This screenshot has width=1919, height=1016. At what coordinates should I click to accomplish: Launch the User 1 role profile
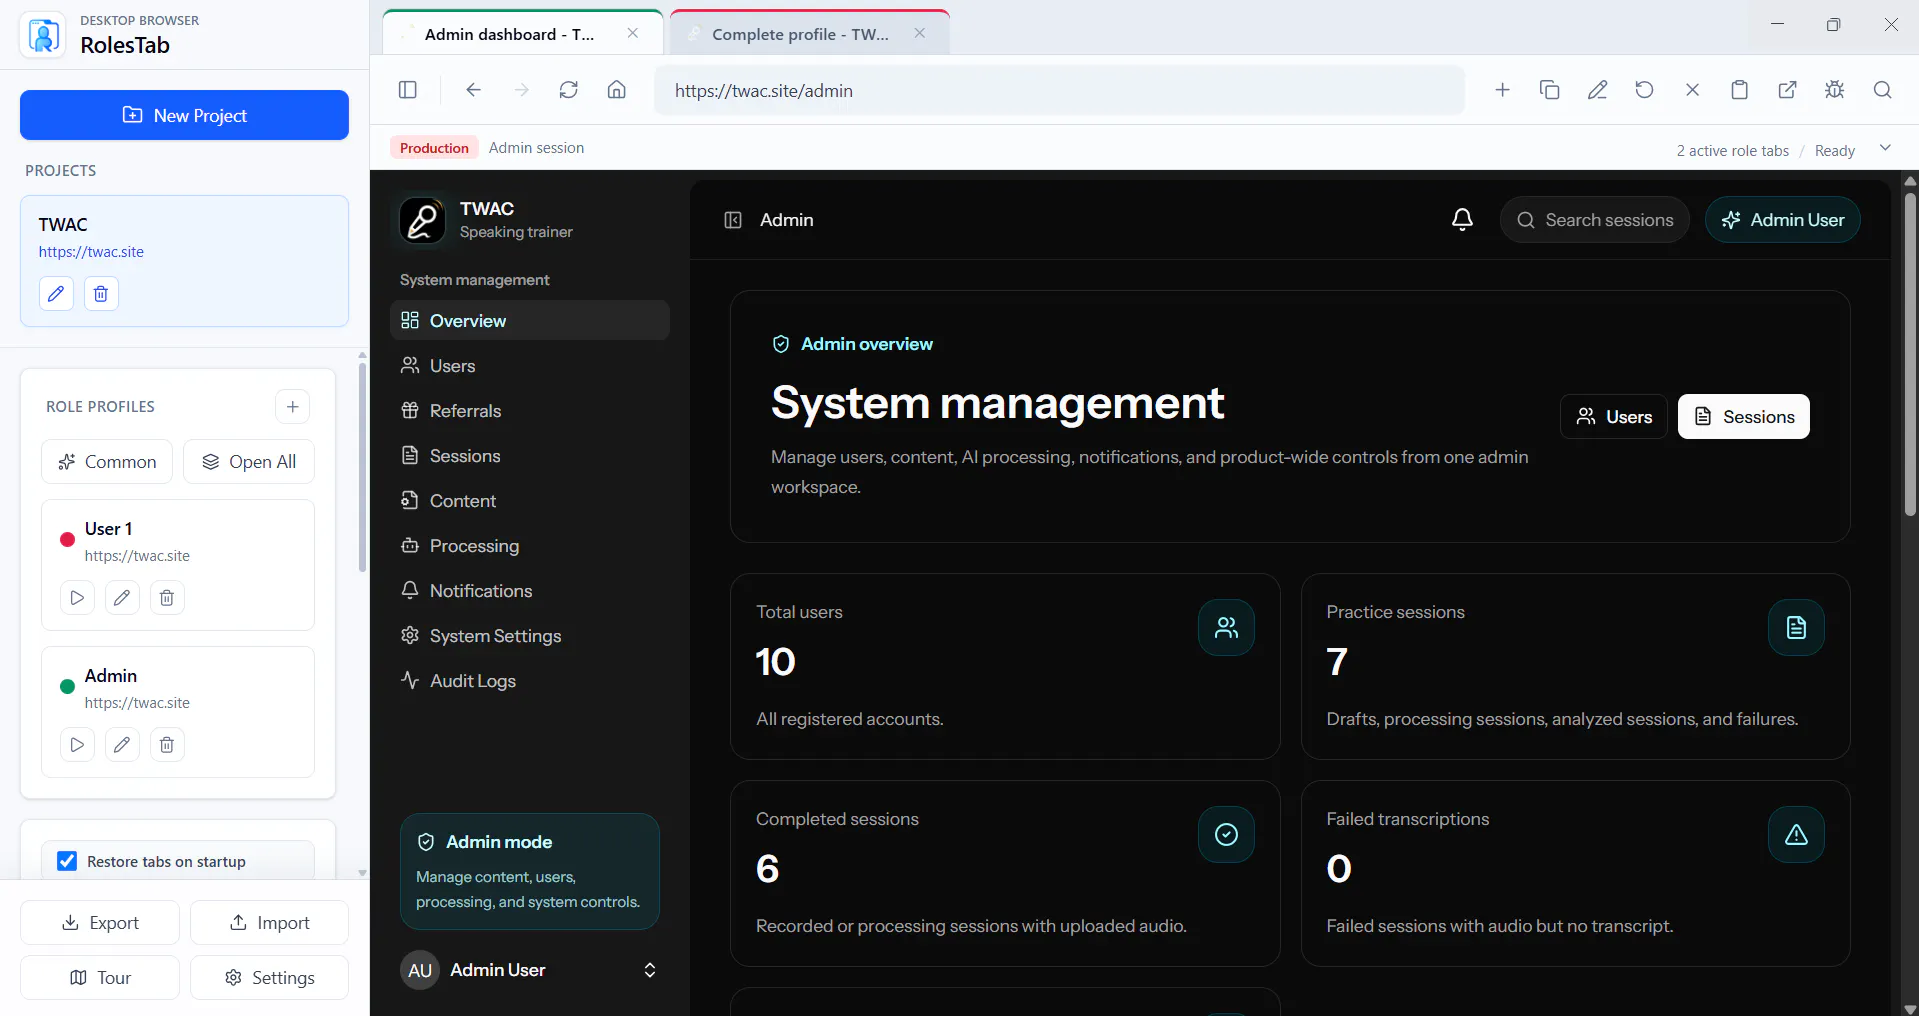[x=77, y=598]
